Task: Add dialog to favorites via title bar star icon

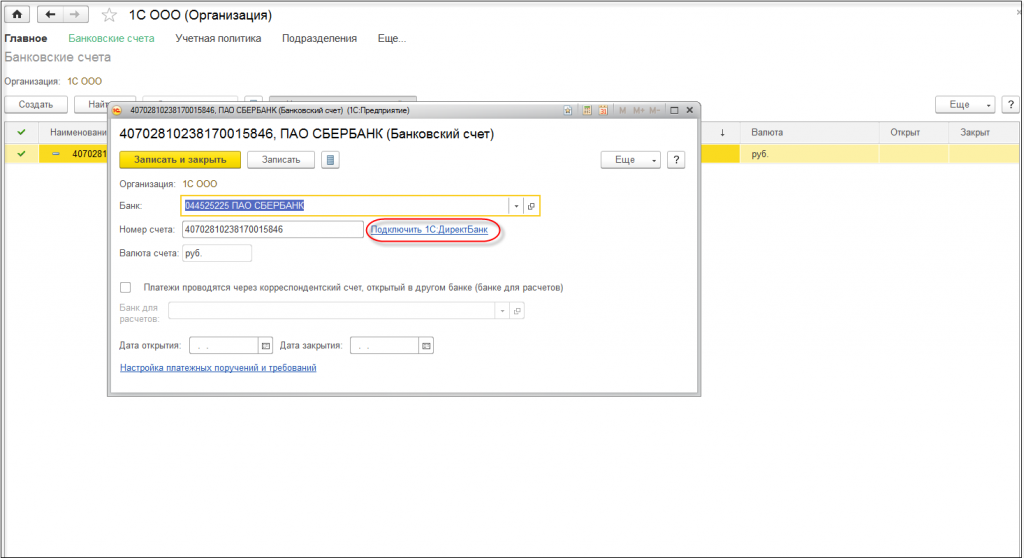Action: click(568, 110)
